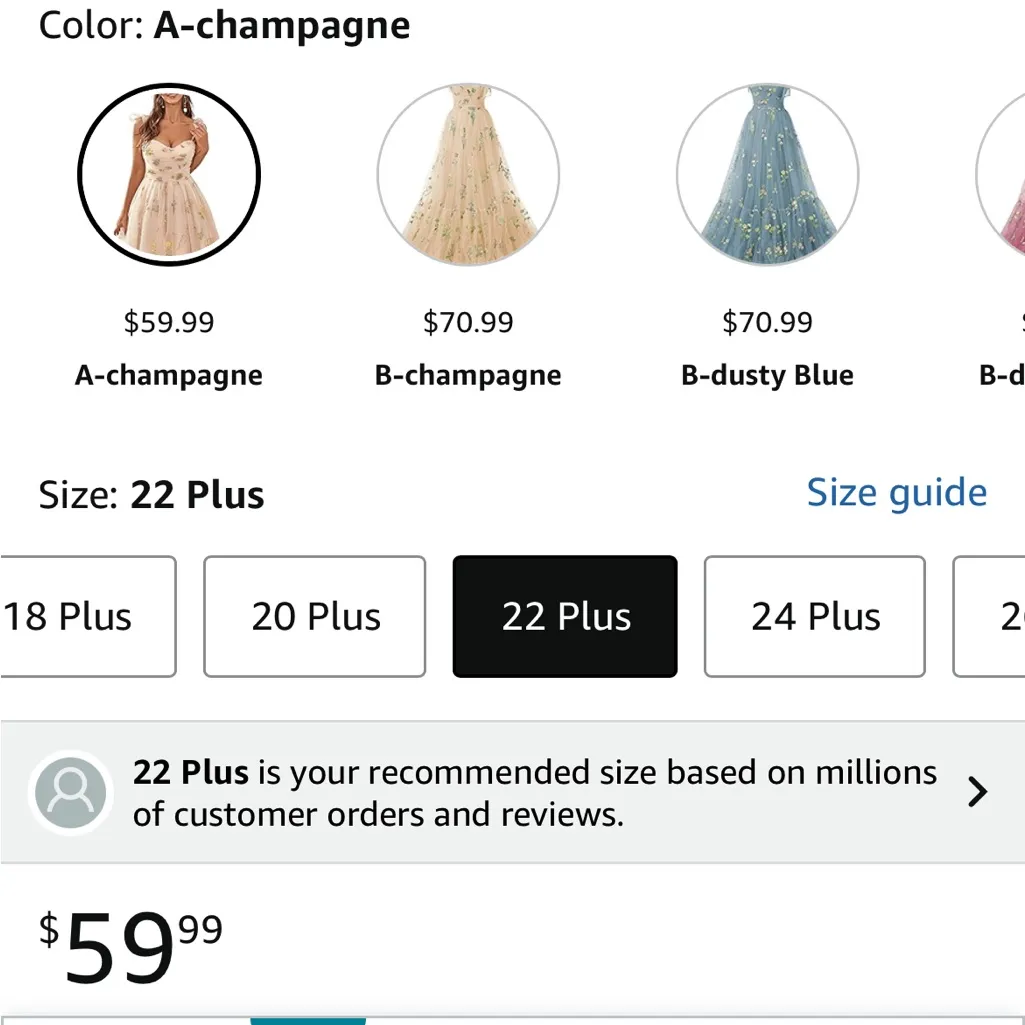The height and width of the screenshot is (1025, 1025).
Task: Click the A-champagne color name label
Action: pos(168,375)
